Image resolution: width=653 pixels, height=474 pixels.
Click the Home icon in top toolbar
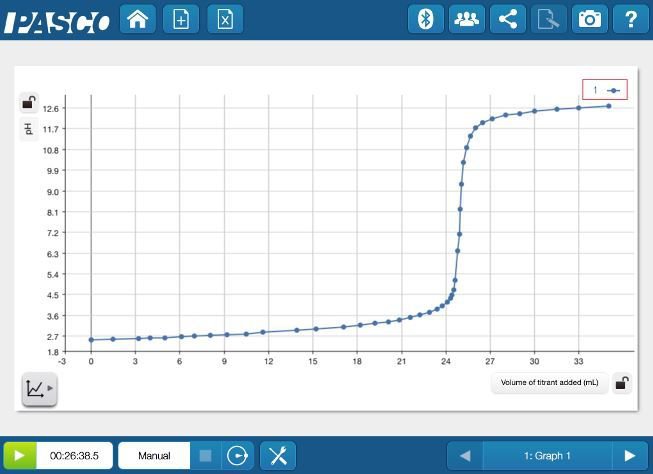click(x=138, y=19)
